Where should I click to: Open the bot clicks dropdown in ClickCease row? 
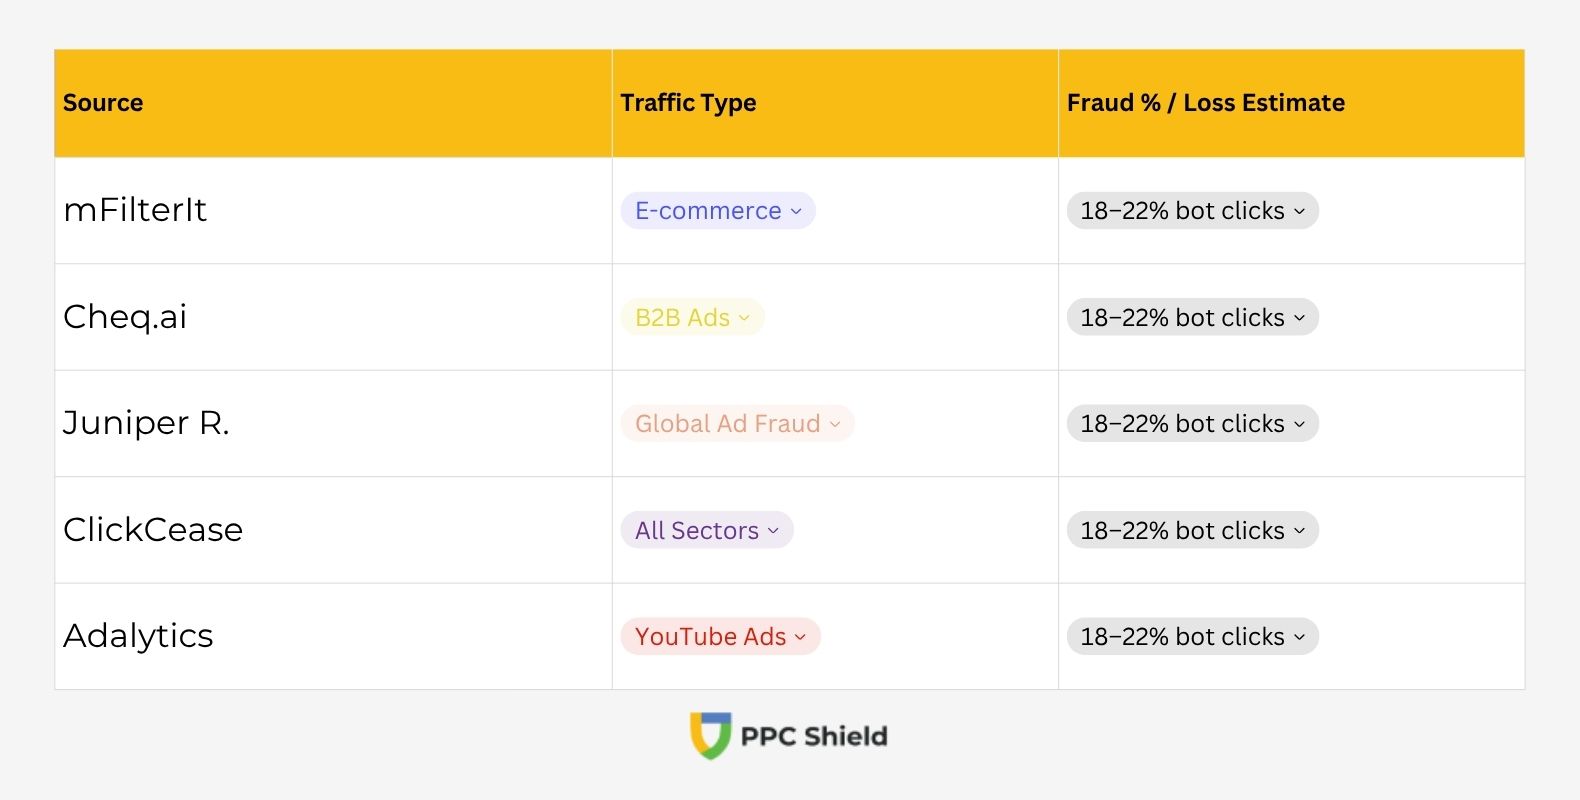coord(1192,531)
